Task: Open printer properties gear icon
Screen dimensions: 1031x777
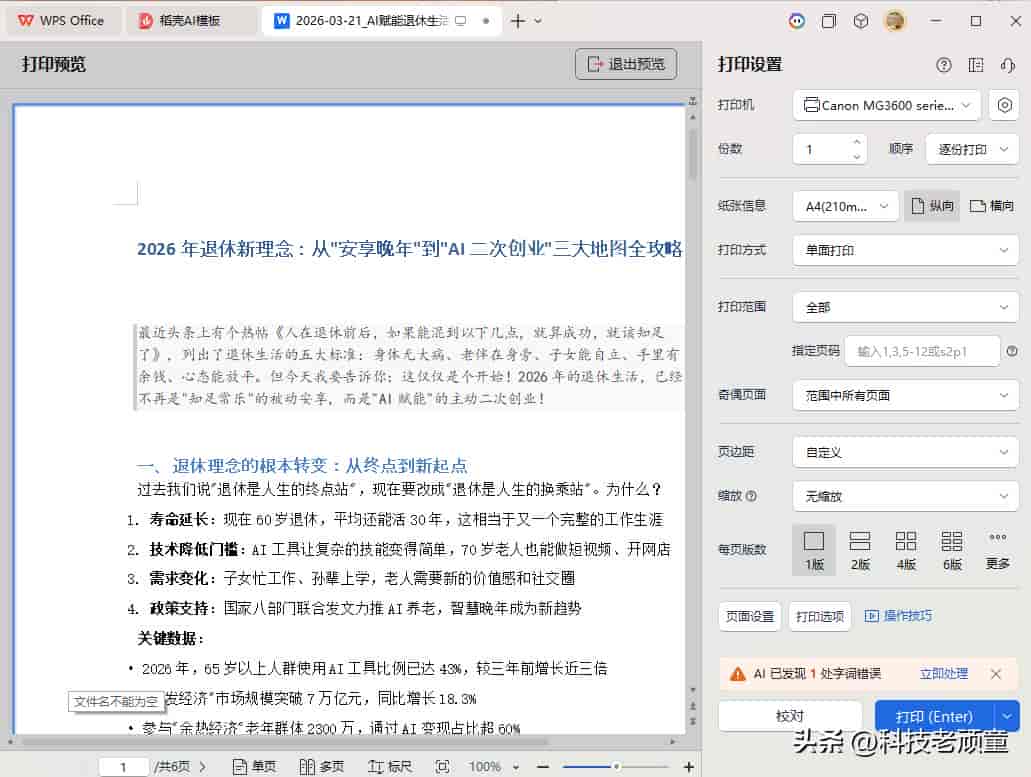Action: [1004, 105]
